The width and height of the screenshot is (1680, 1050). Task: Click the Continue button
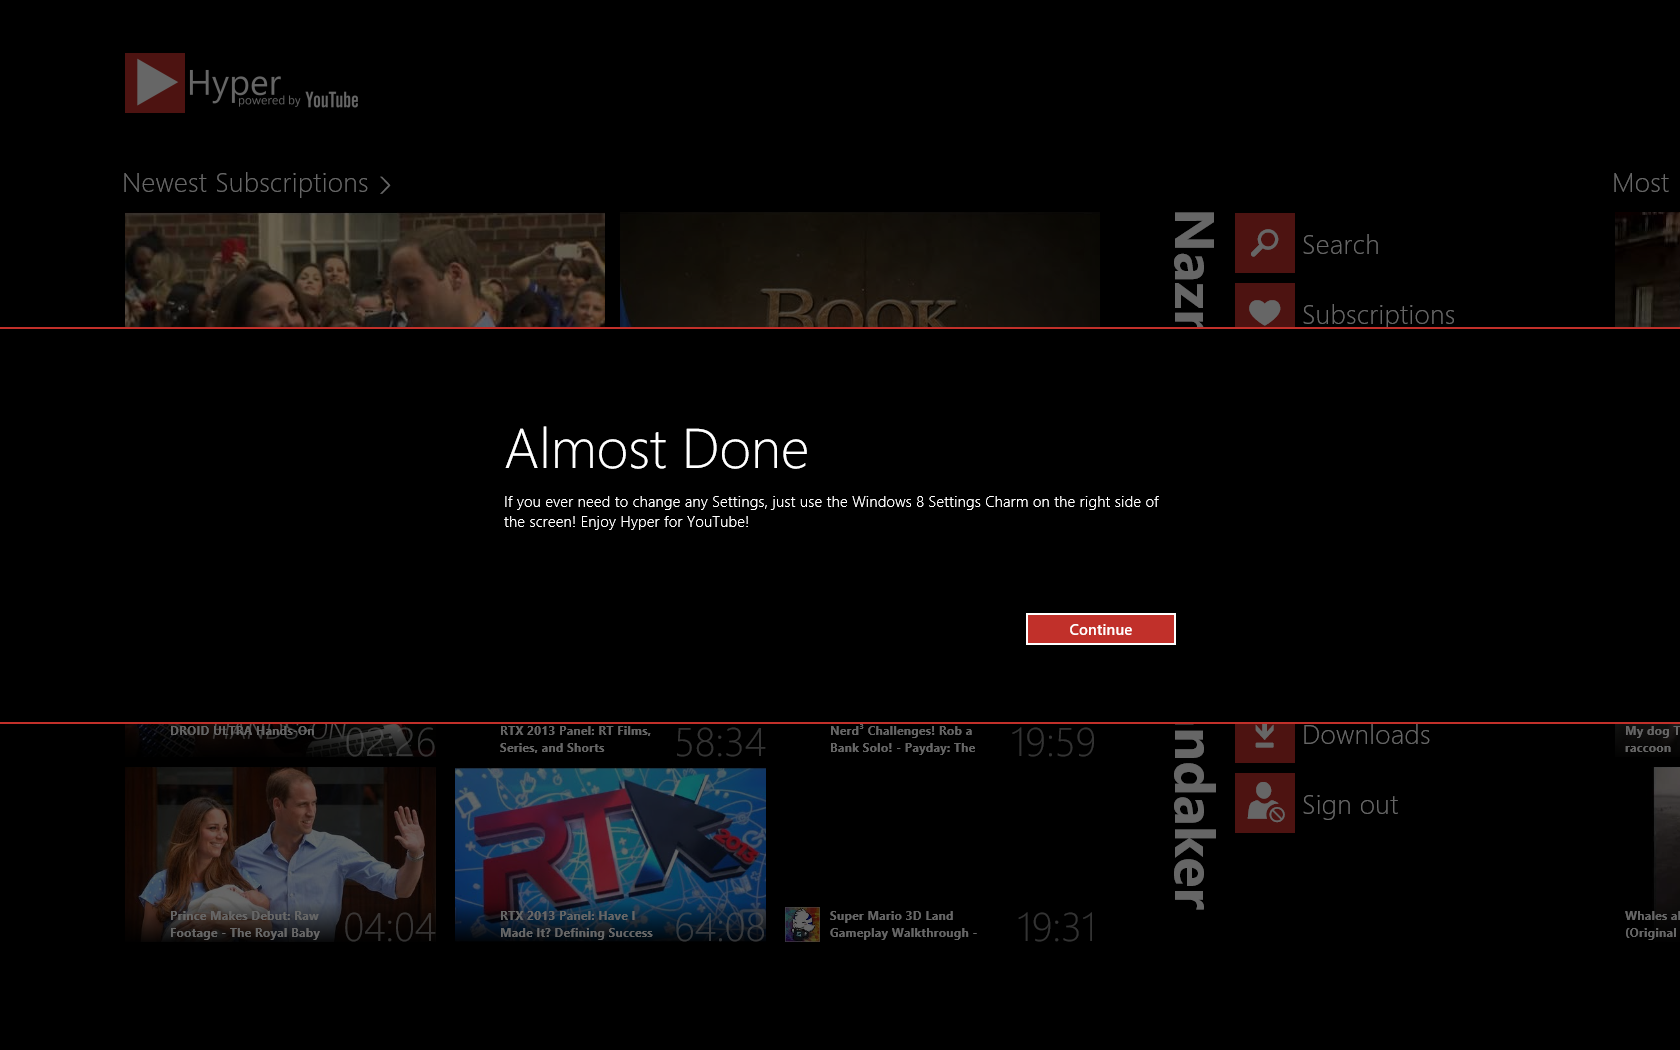1100,629
